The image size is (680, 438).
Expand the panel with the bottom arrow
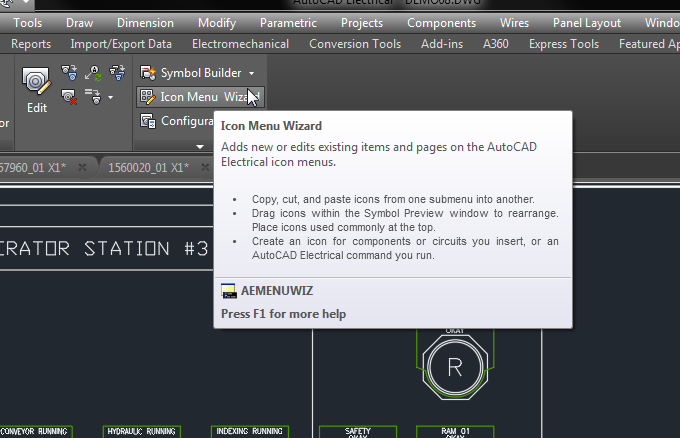(200, 147)
